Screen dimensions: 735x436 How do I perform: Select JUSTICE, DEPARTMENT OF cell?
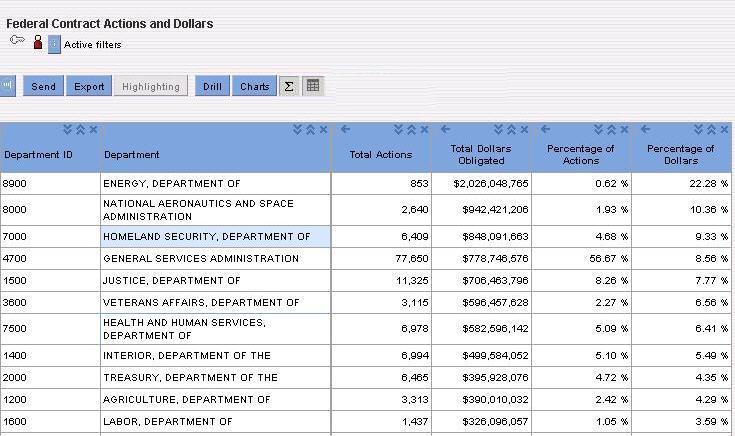pos(216,281)
